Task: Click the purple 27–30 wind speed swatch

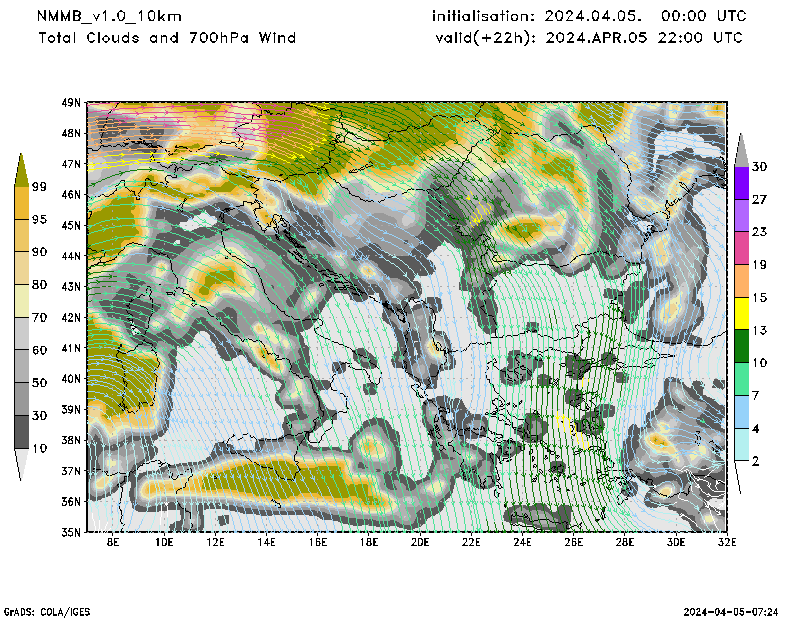Action: pyautogui.click(x=742, y=183)
